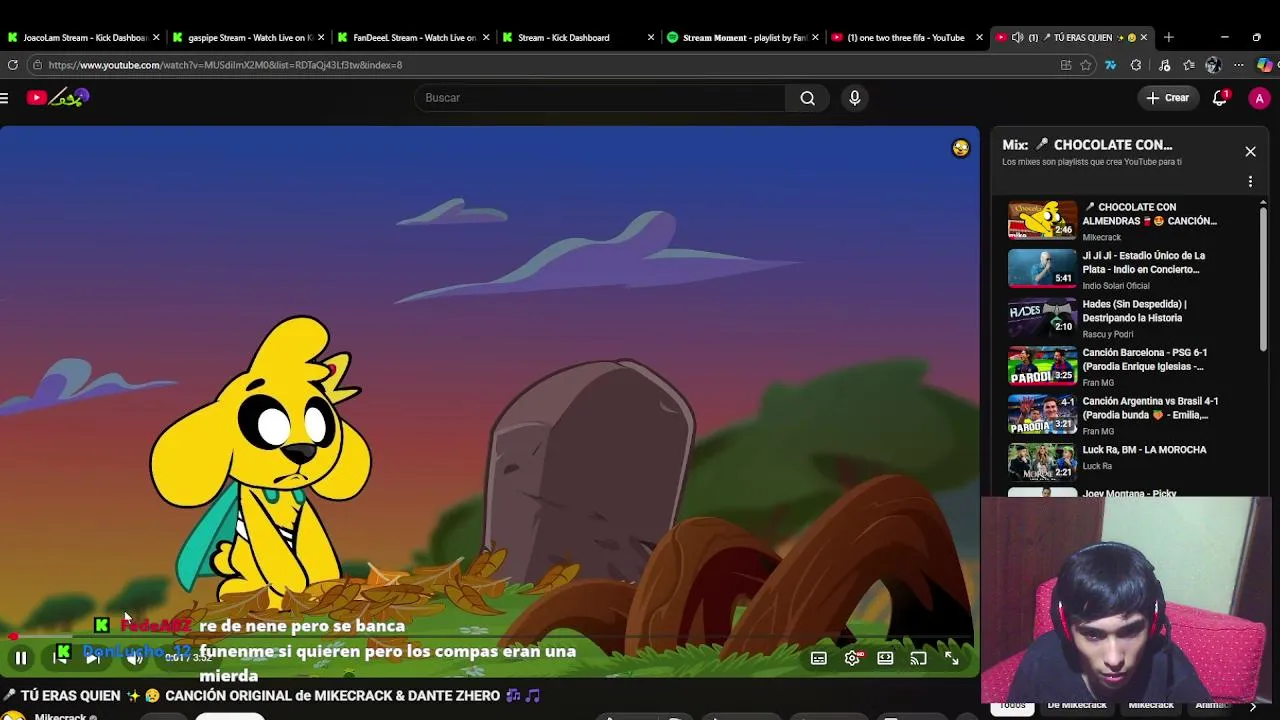Image resolution: width=1280 pixels, height=720 pixels.
Task: Open the browser three-dot menu
Action: click(x=1238, y=65)
